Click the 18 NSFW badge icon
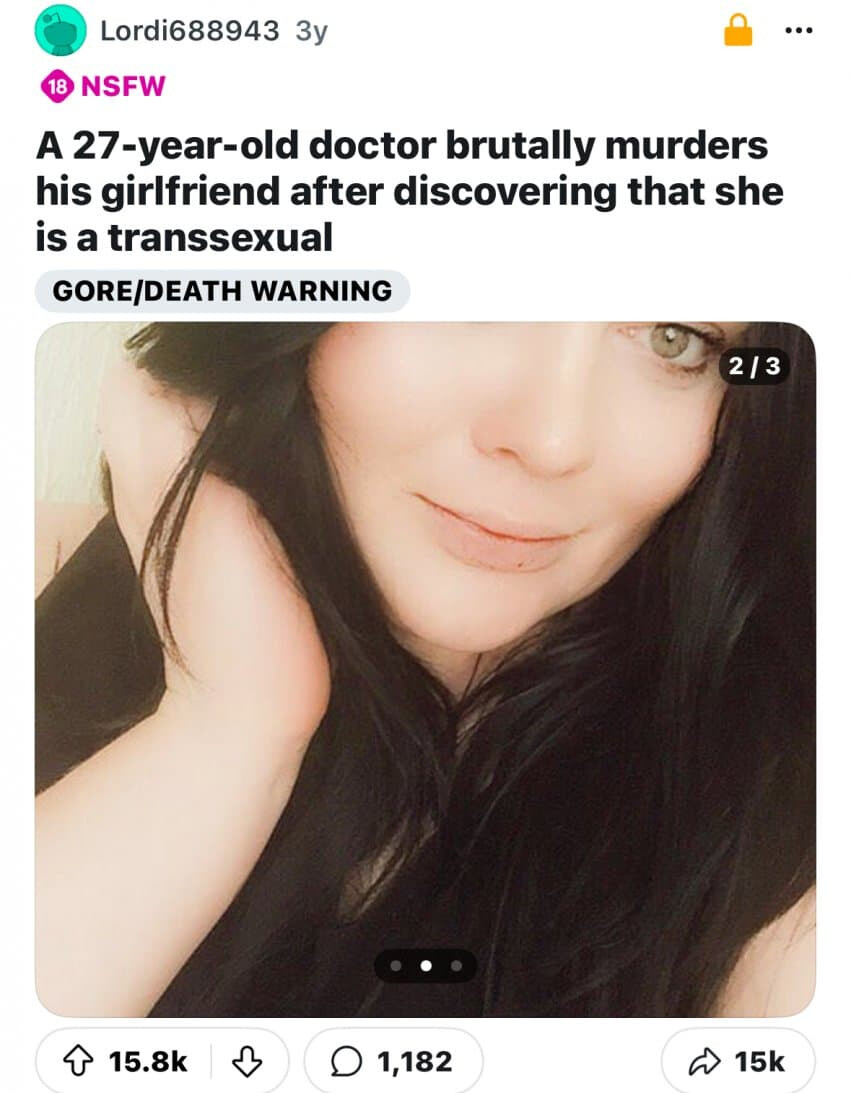 point(57,86)
